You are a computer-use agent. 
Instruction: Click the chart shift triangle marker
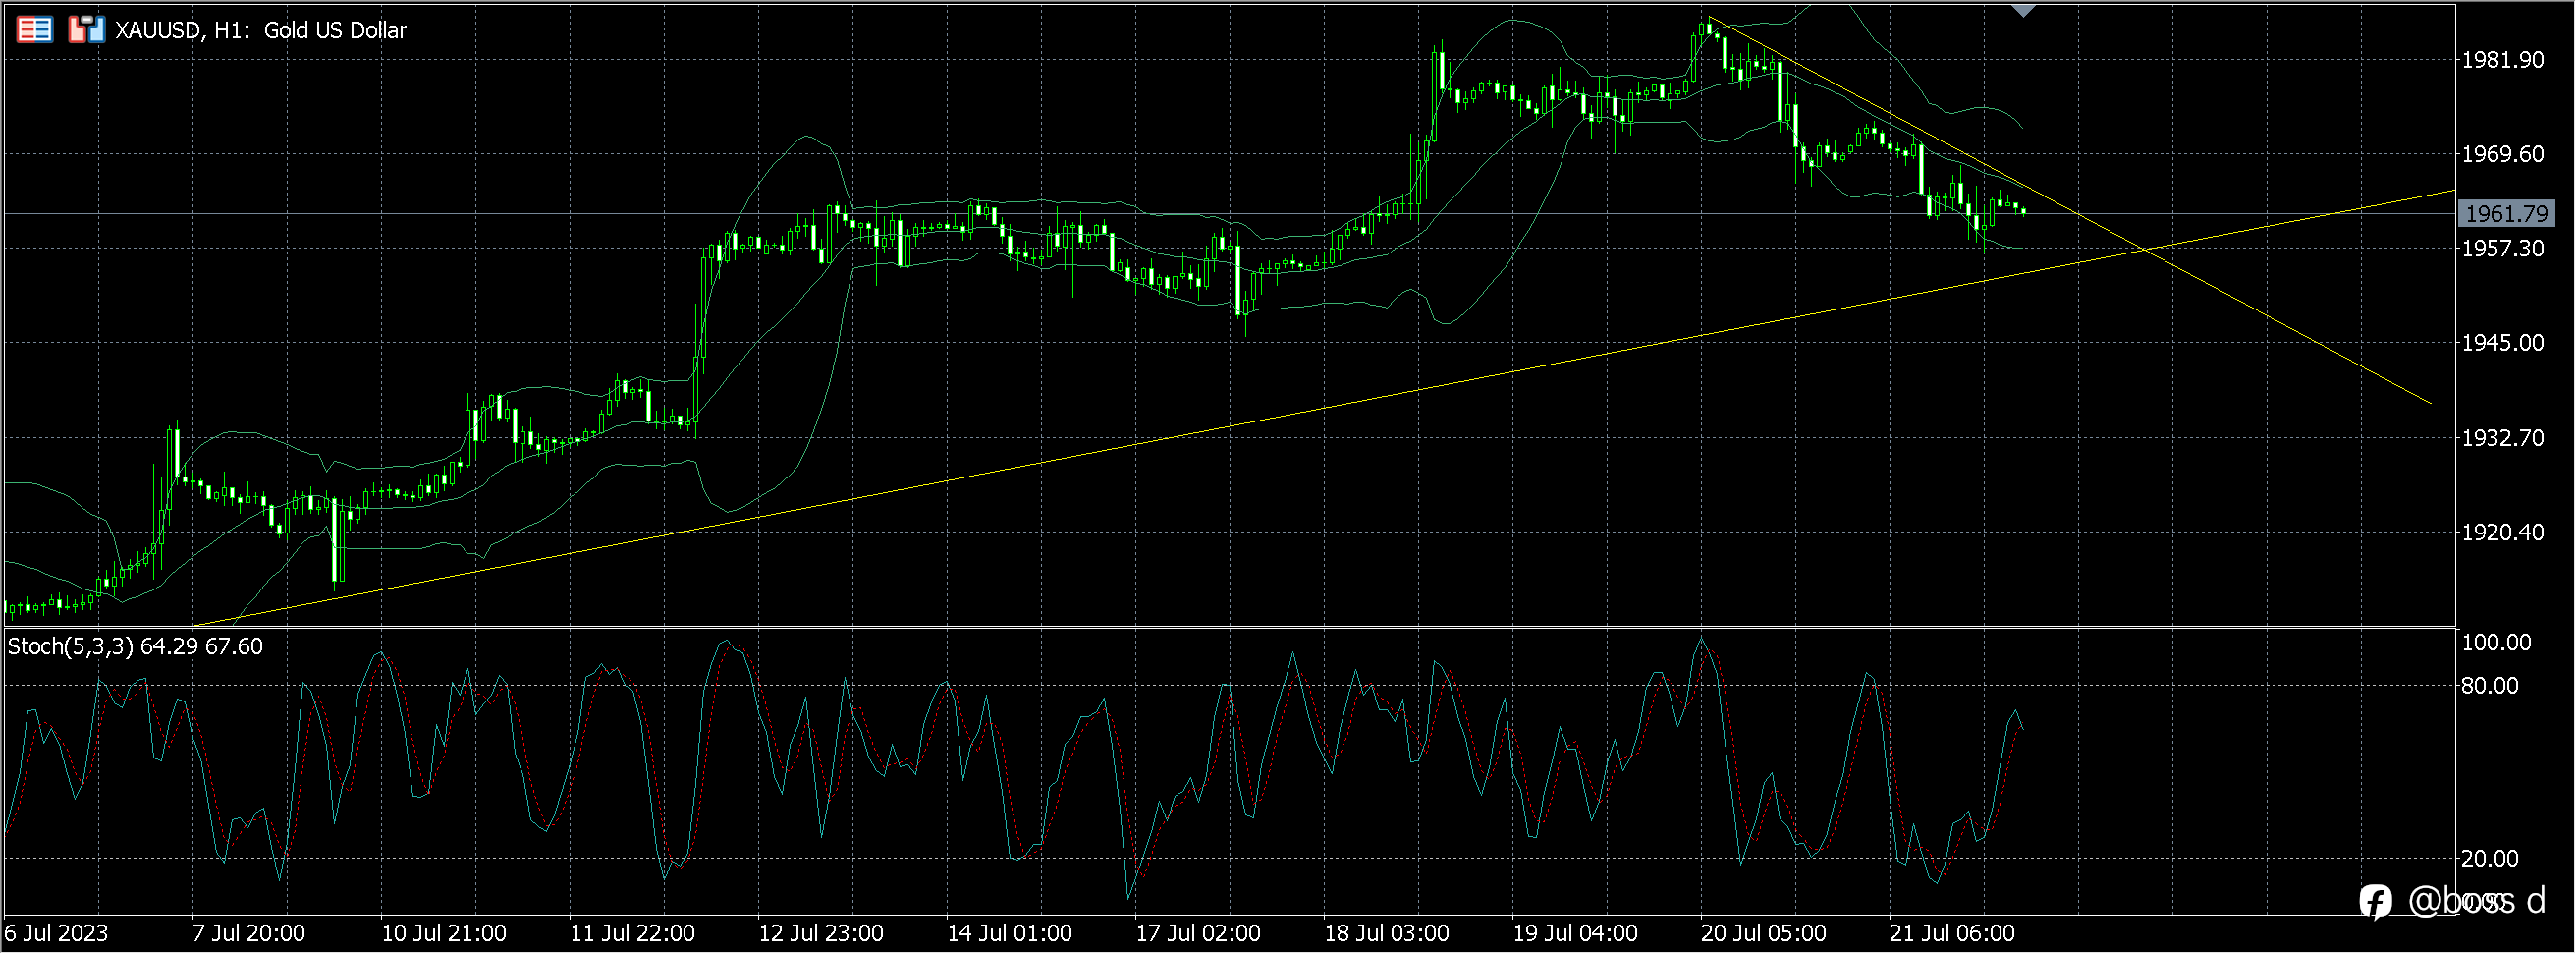[2023, 11]
